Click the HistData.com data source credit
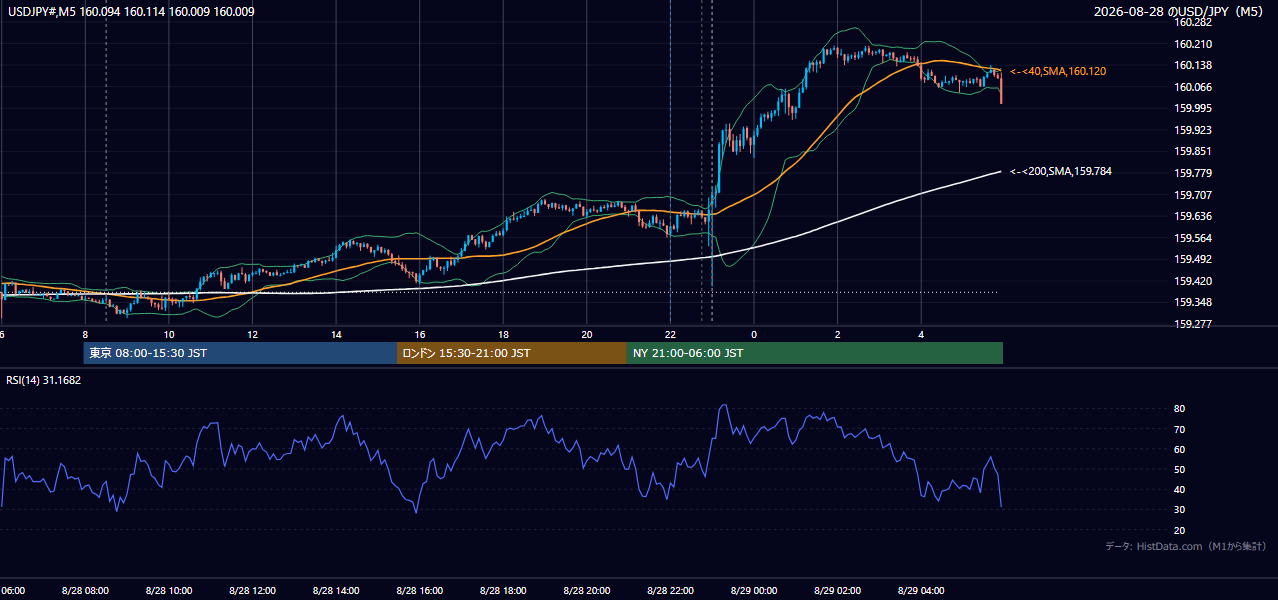 [1186, 546]
